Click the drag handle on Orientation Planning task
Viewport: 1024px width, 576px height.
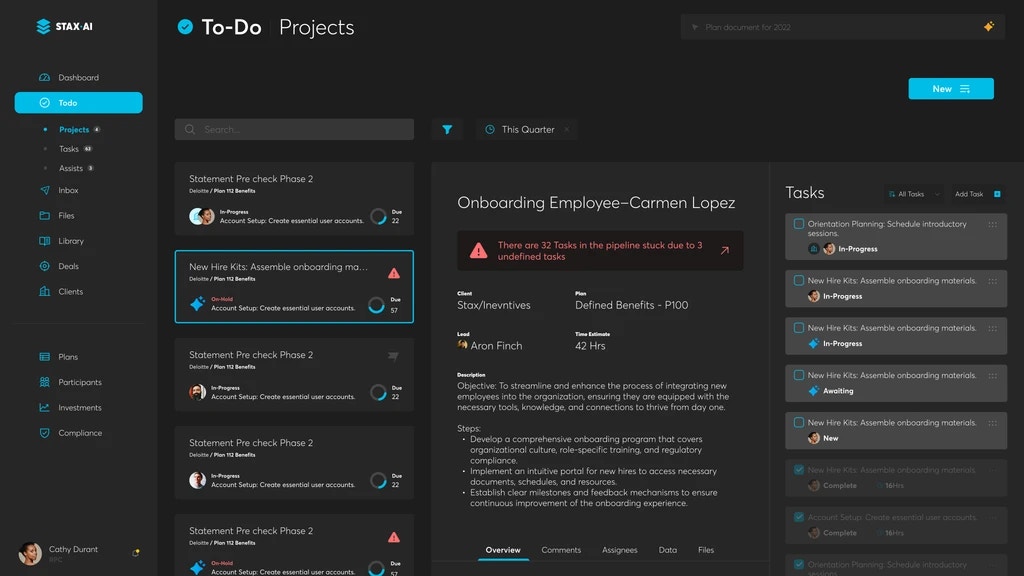coord(992,224)
